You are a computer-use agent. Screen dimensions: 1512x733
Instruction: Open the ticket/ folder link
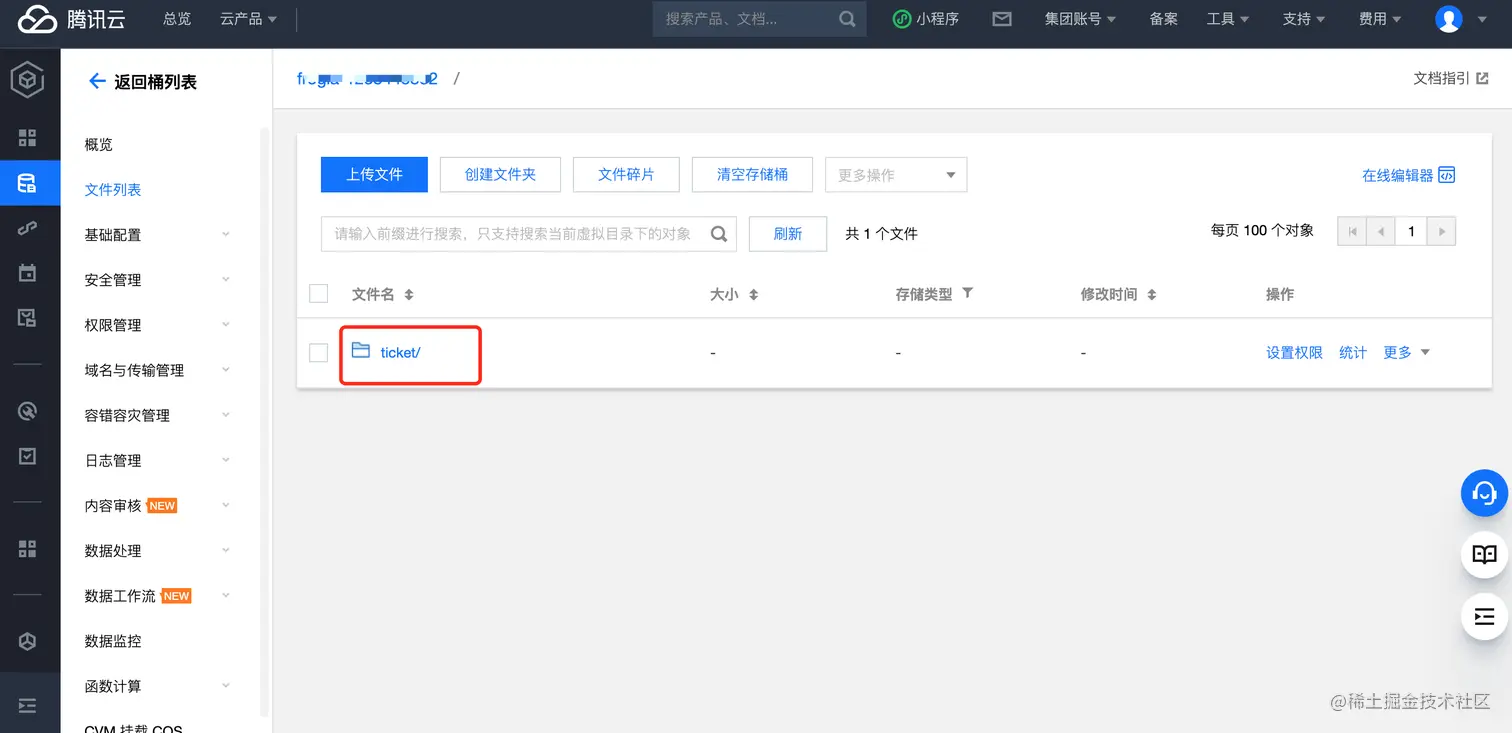pos(400,352)
